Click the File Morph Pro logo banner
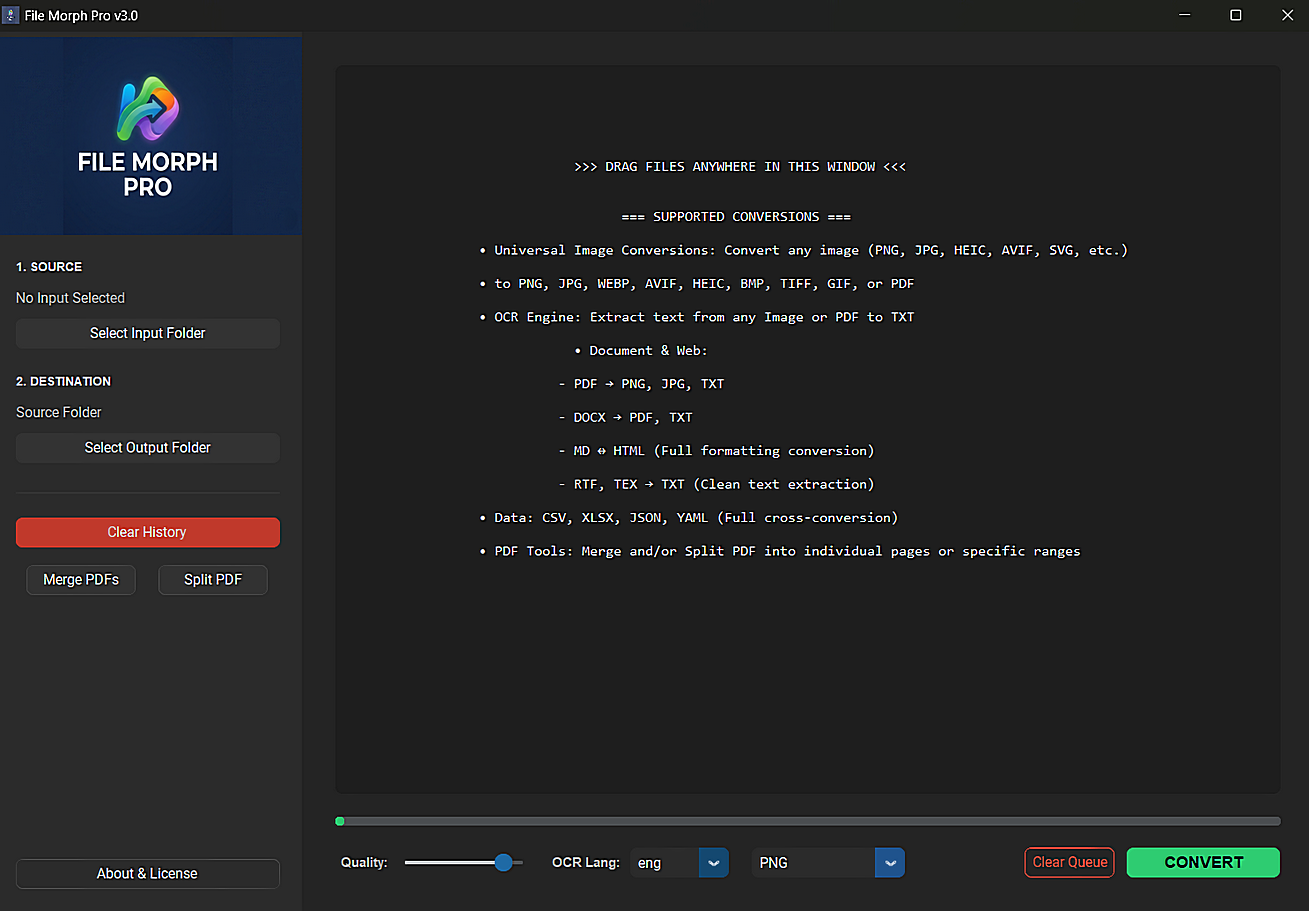This screenshot has height=911, width=1309. pyautogui.click(x=151, y=136)
